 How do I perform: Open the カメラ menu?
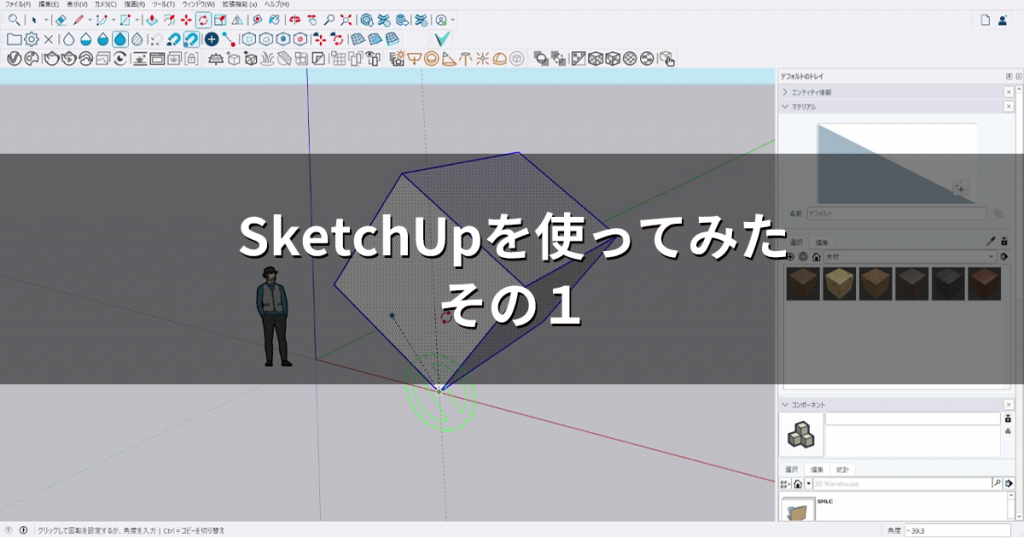click(105, 5)
